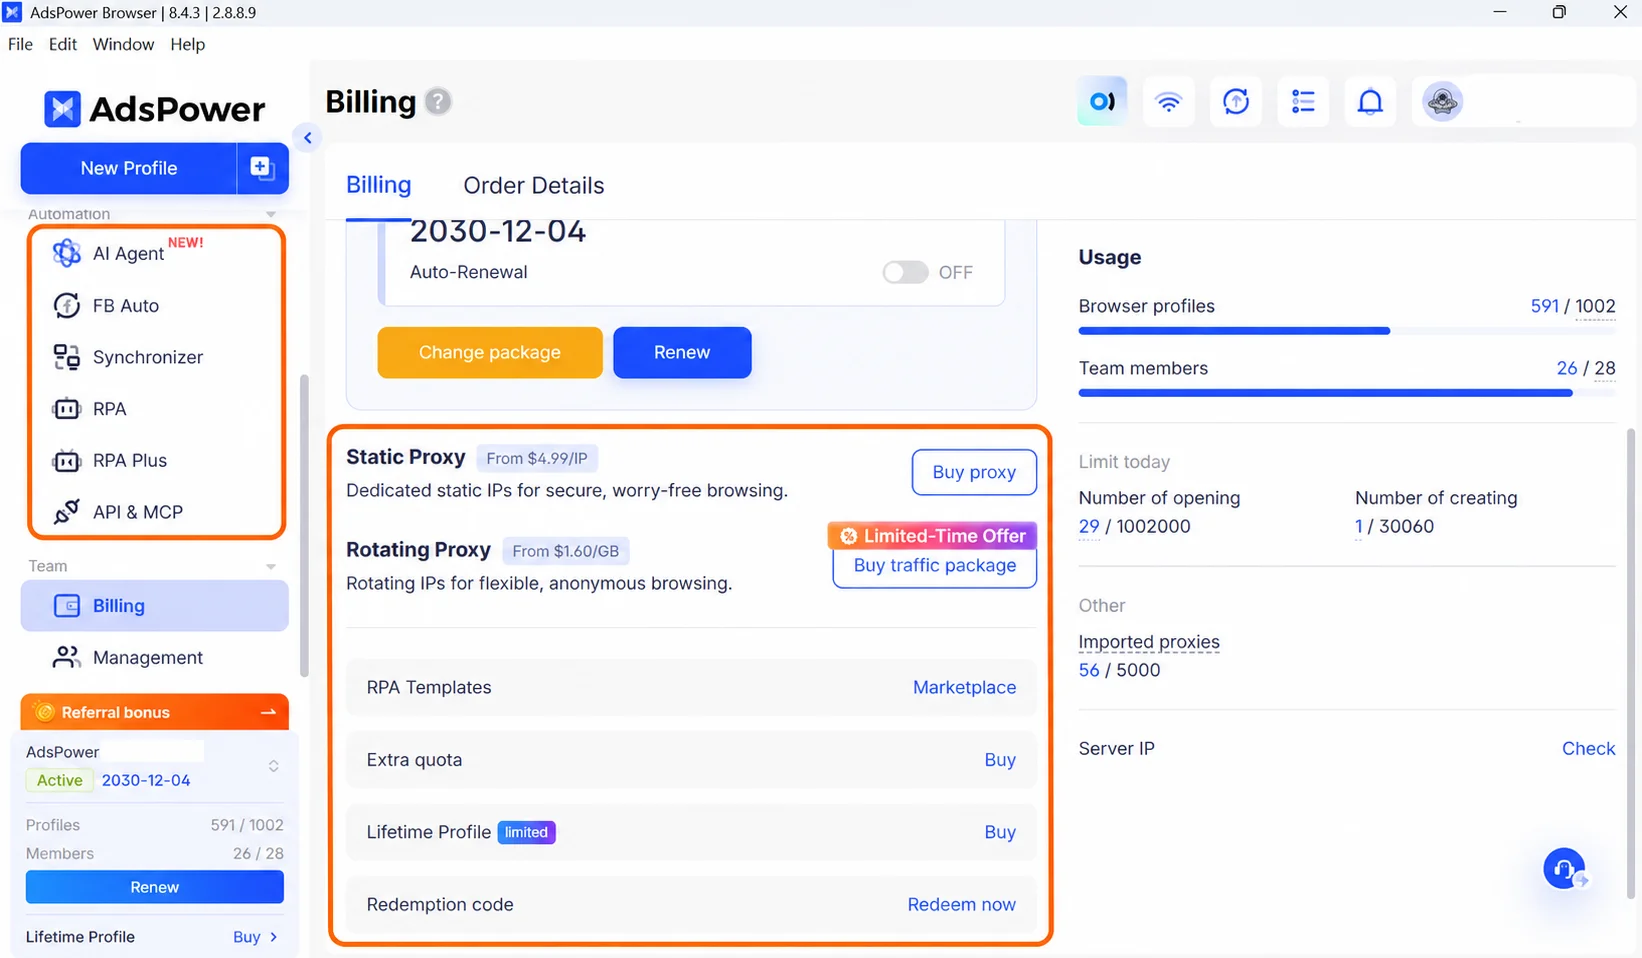
Task: Open the customer support headset button
Action: point(1564,868)
